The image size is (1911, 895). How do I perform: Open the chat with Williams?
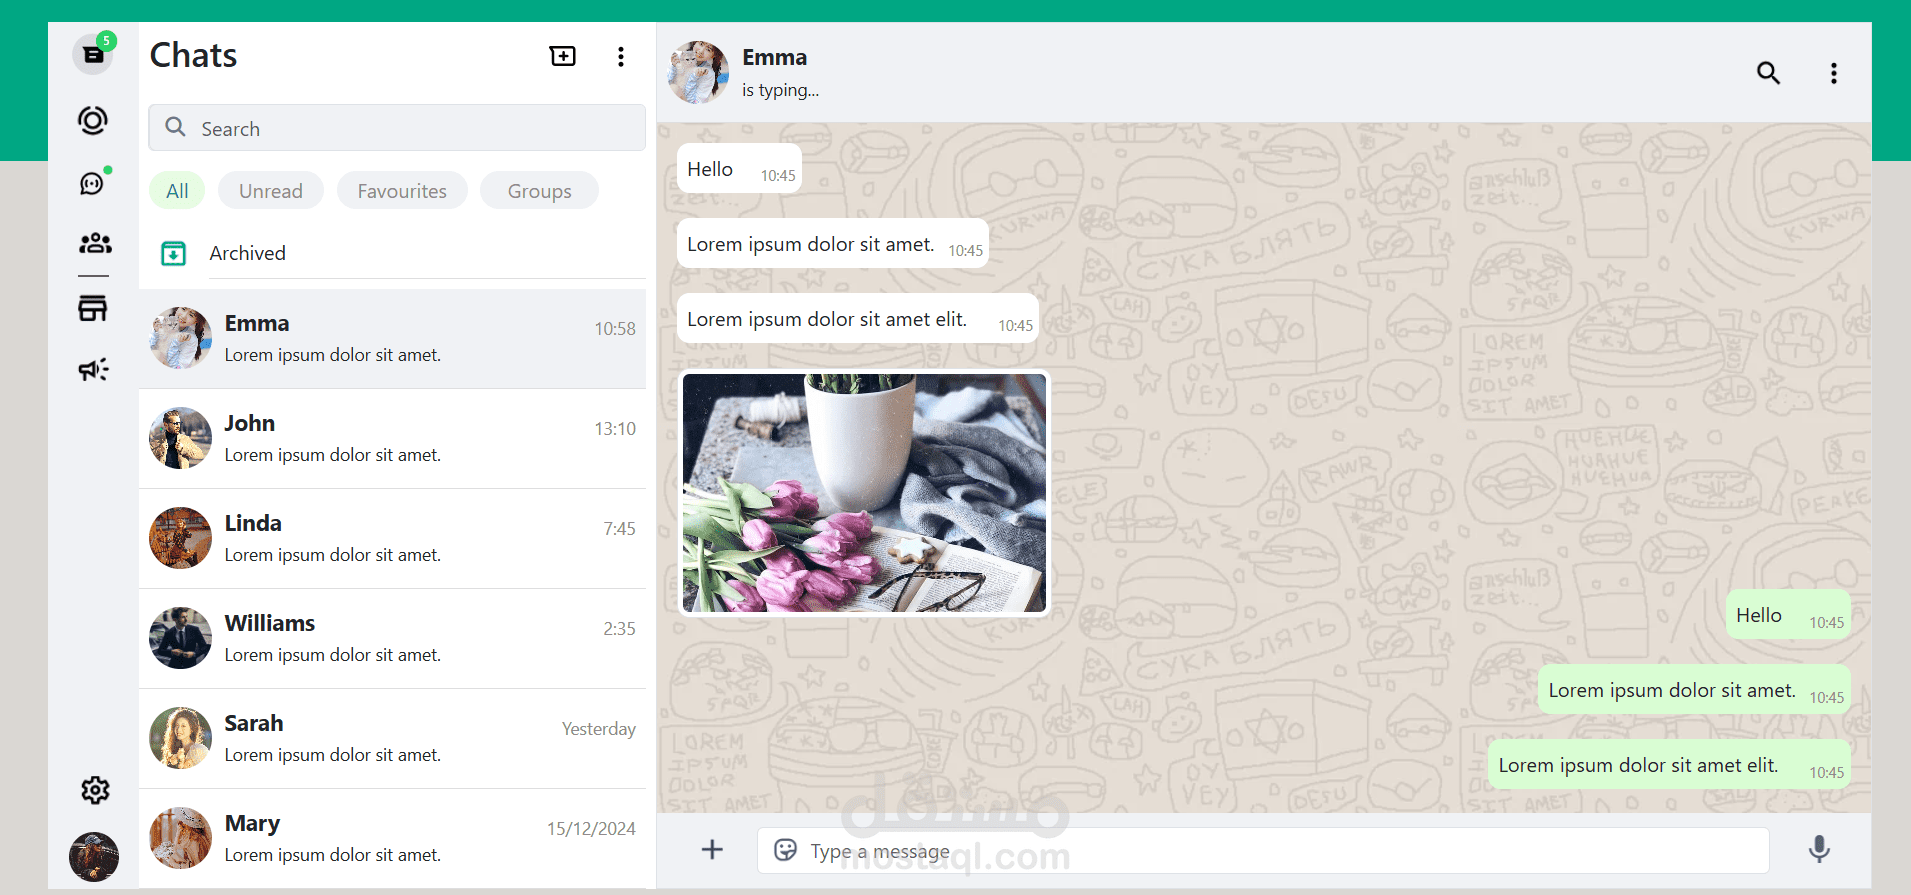[393, 639]
